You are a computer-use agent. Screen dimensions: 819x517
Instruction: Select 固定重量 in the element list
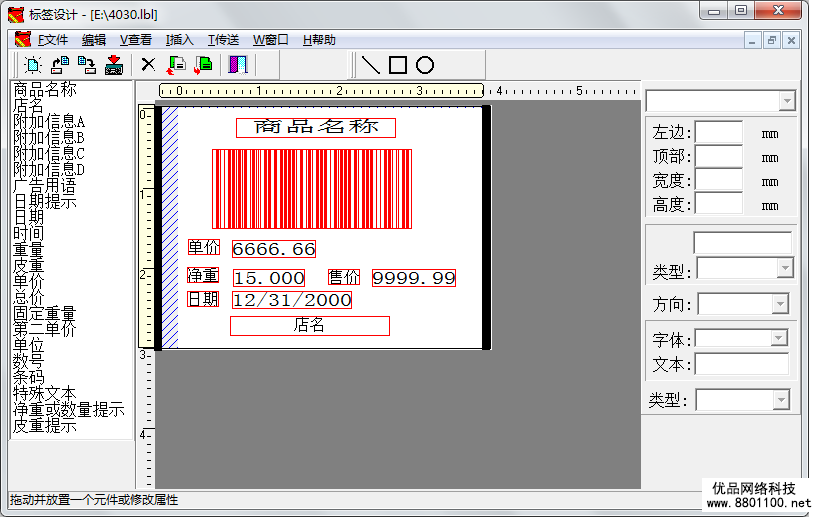45,313
